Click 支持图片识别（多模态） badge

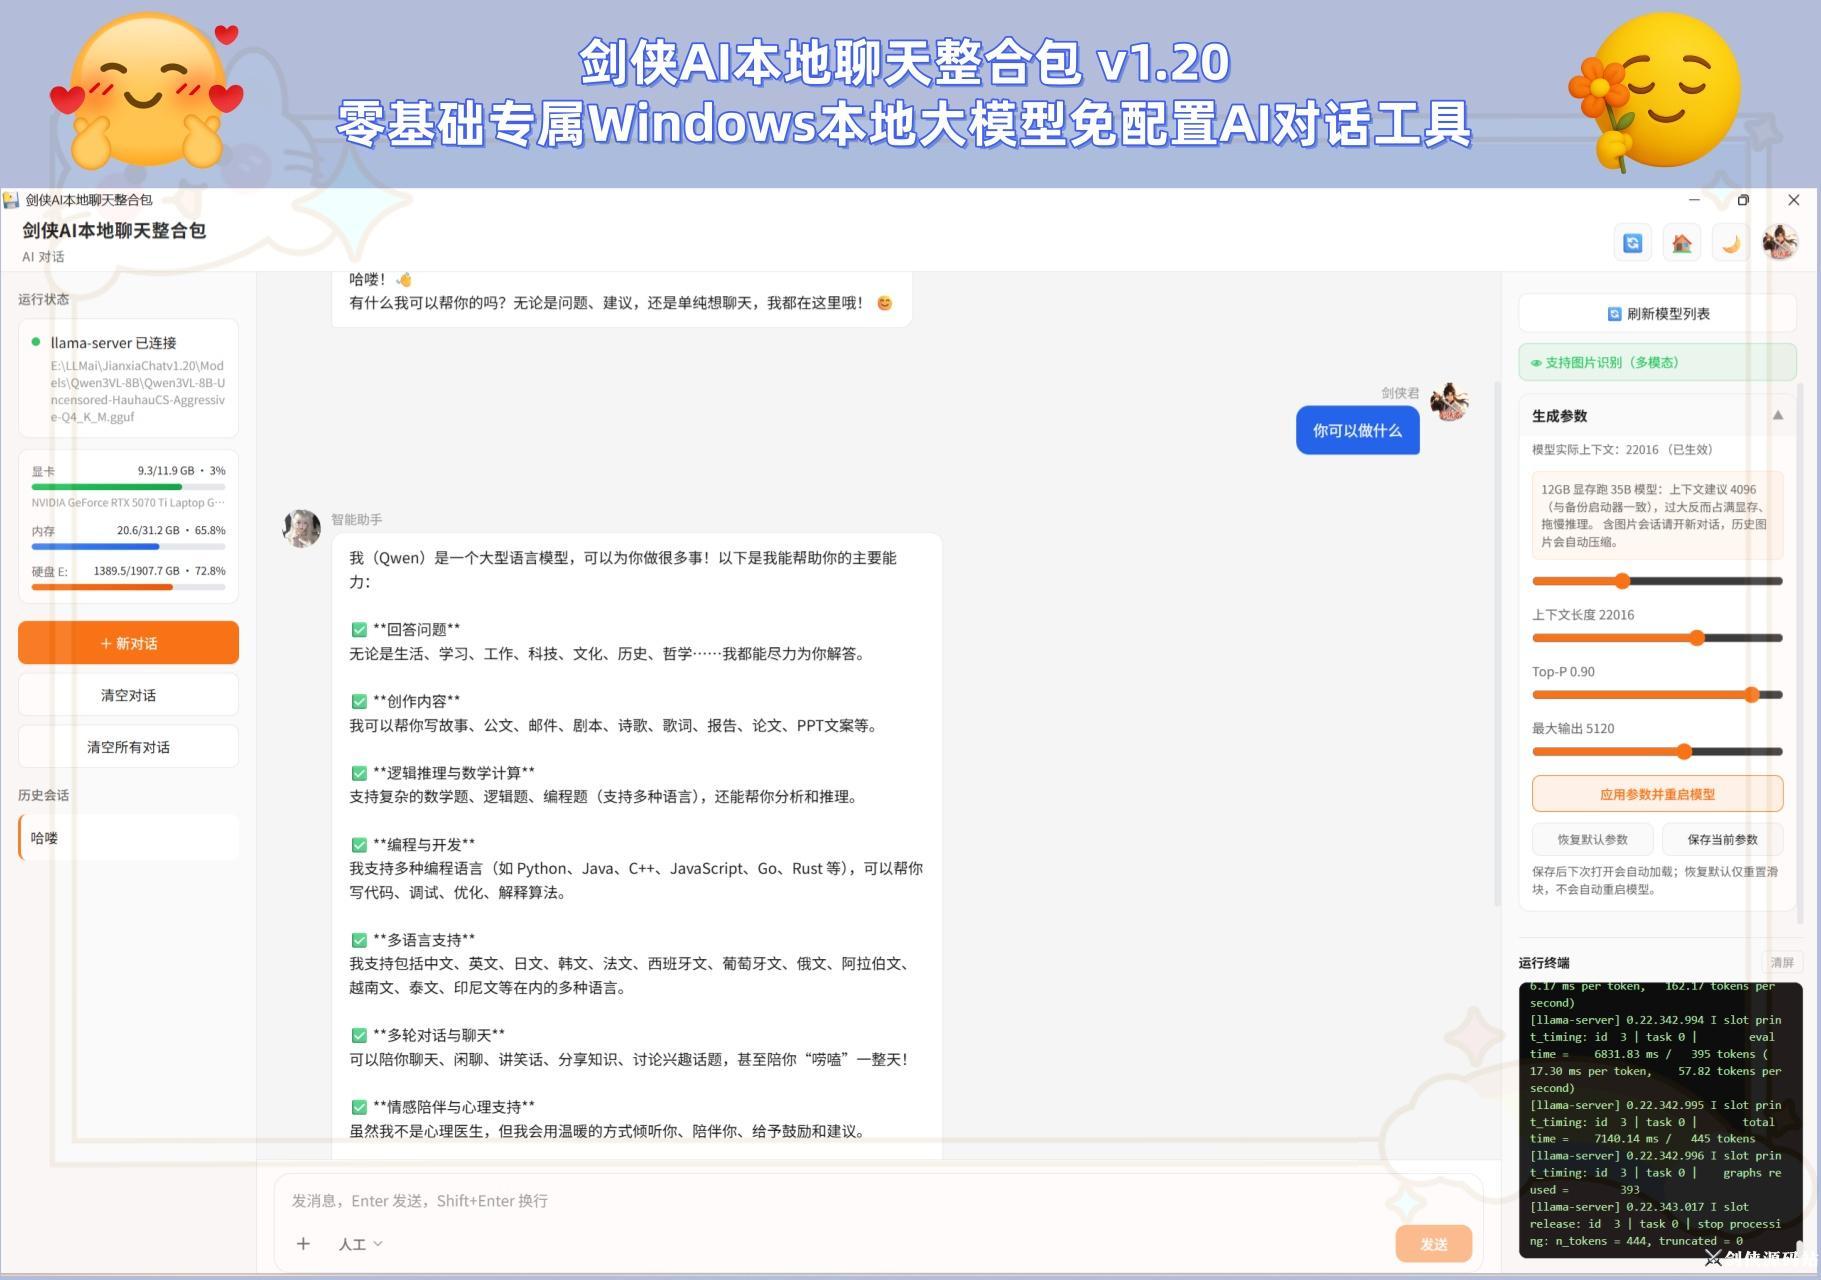(1657, 362)
